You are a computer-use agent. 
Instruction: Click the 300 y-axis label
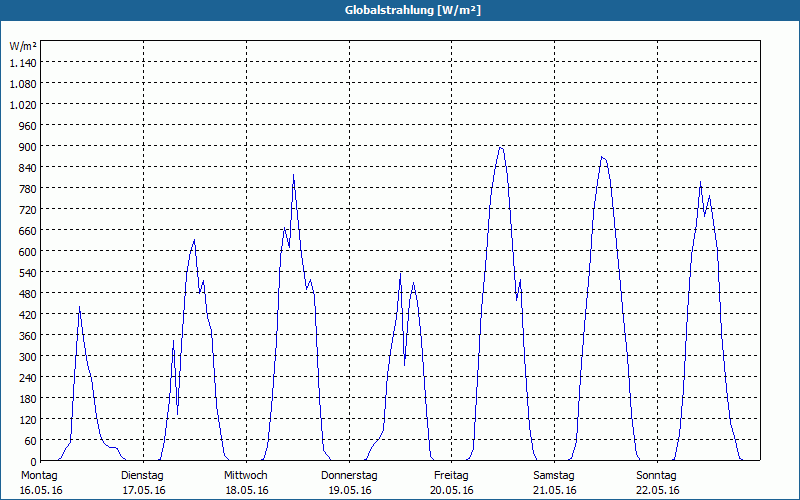pos(28,357)
